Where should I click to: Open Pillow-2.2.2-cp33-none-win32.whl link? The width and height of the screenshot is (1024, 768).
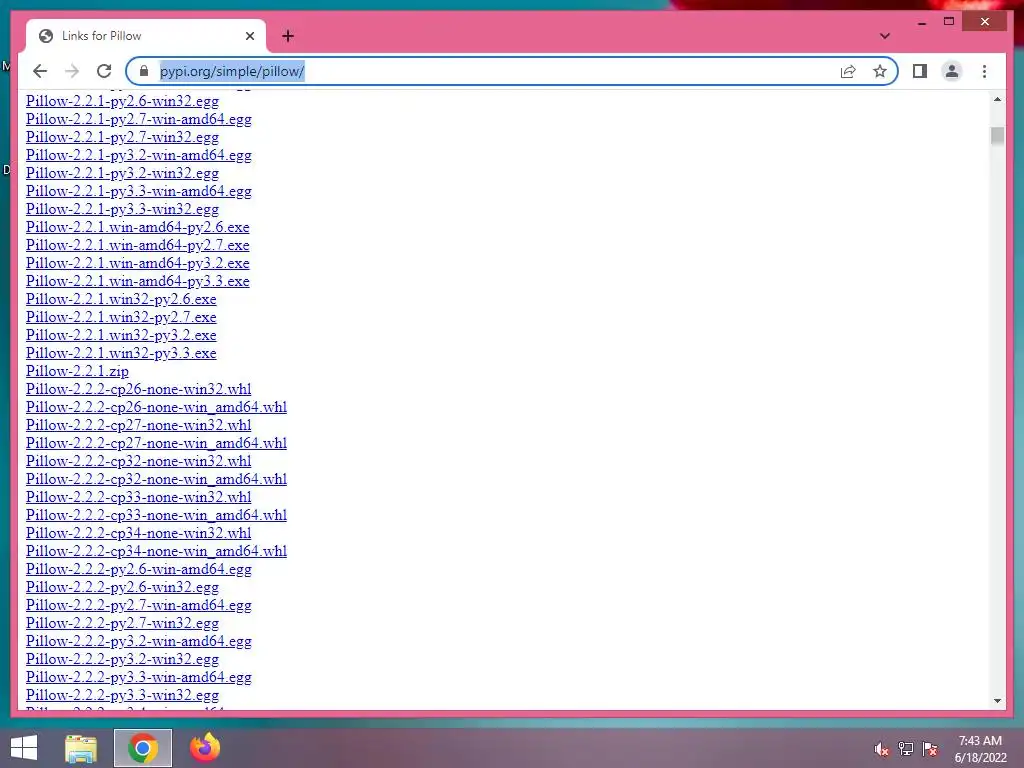point(138,497)
